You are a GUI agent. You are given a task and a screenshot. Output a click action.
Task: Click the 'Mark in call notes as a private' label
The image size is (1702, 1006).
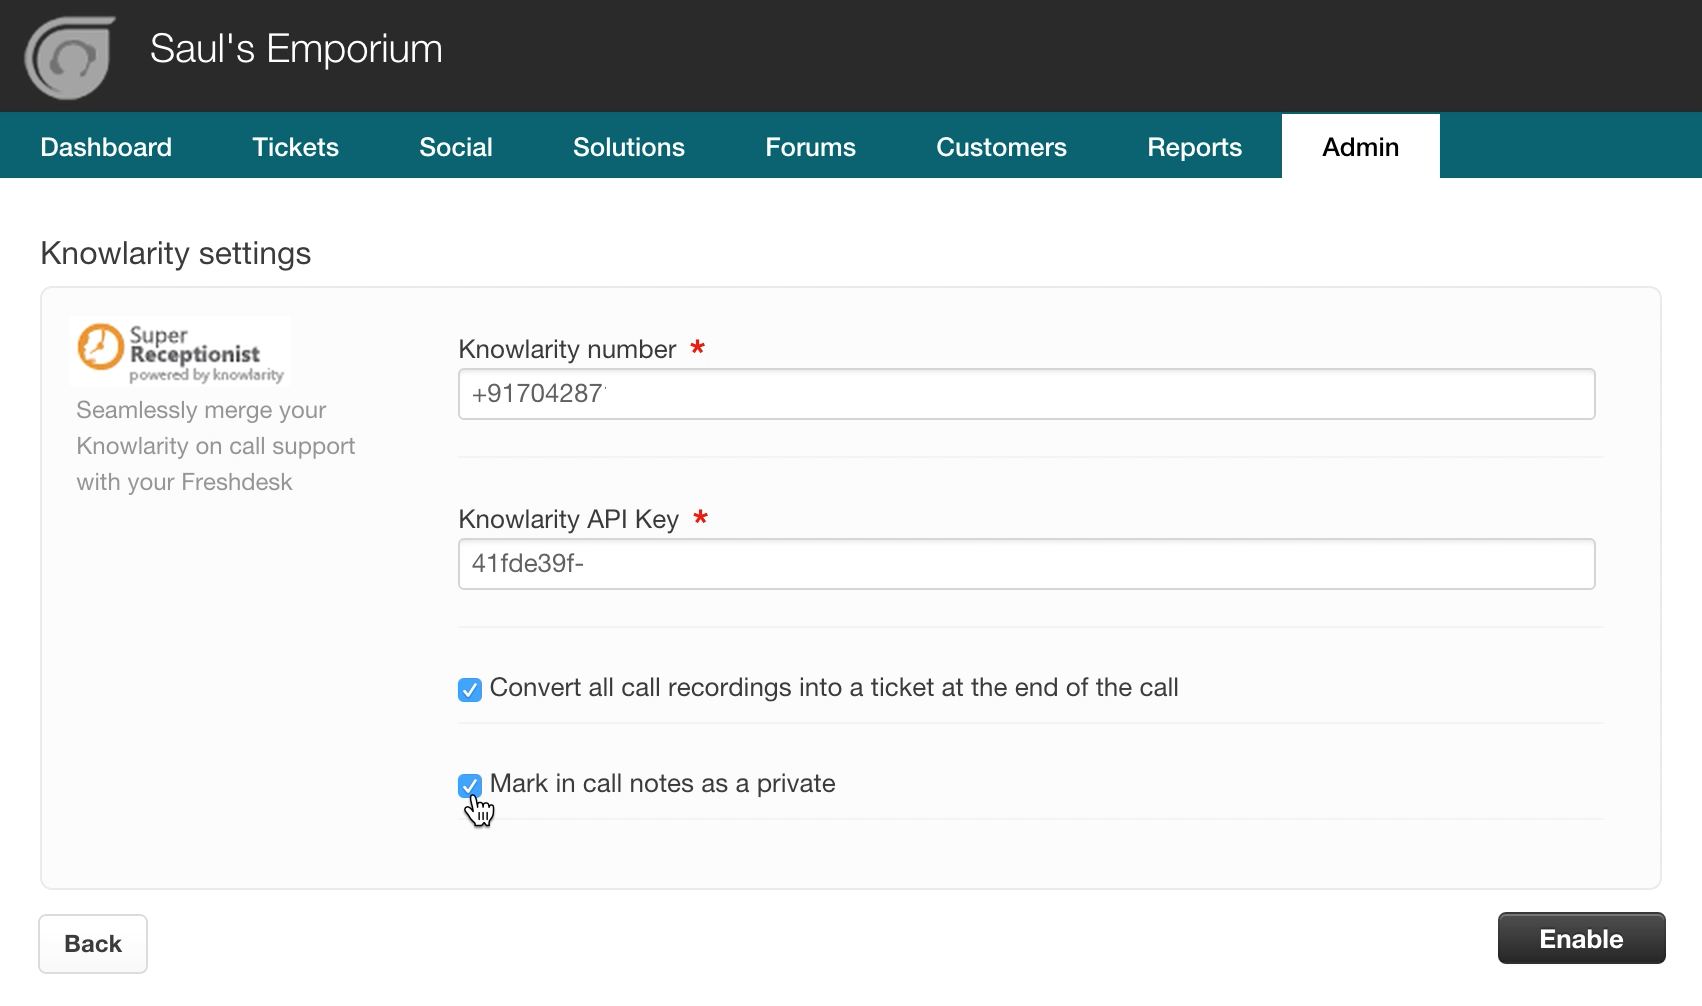click(x=662, y=783)
